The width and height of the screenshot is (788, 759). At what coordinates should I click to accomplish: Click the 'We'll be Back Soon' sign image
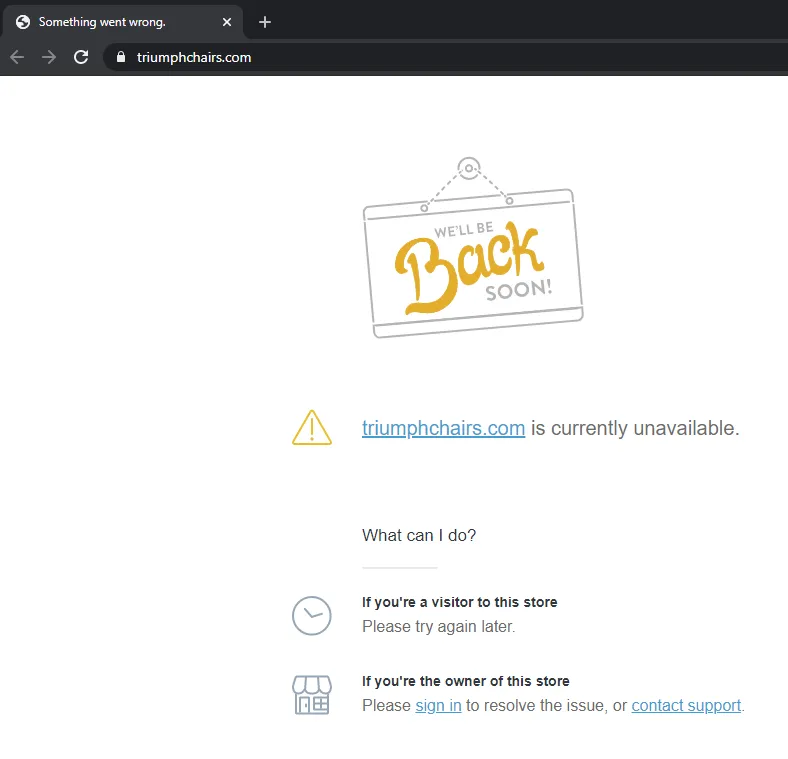[473, 248]
